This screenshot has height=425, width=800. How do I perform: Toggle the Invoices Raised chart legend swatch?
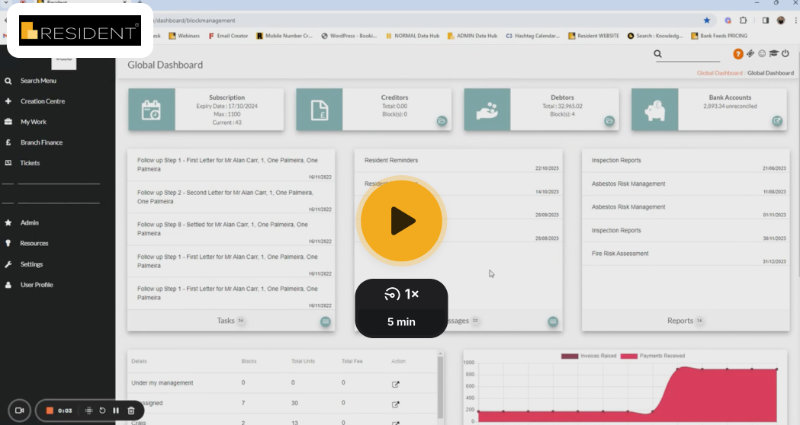coord(570,356)
